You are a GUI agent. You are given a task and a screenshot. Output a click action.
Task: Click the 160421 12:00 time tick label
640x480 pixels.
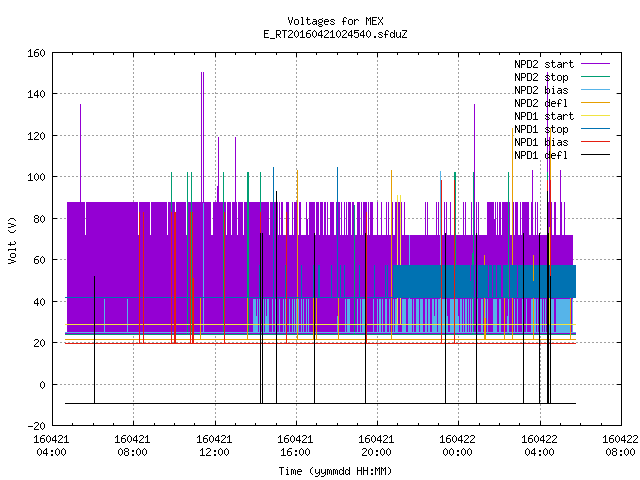pyautogui.click(x=214, y=446)
